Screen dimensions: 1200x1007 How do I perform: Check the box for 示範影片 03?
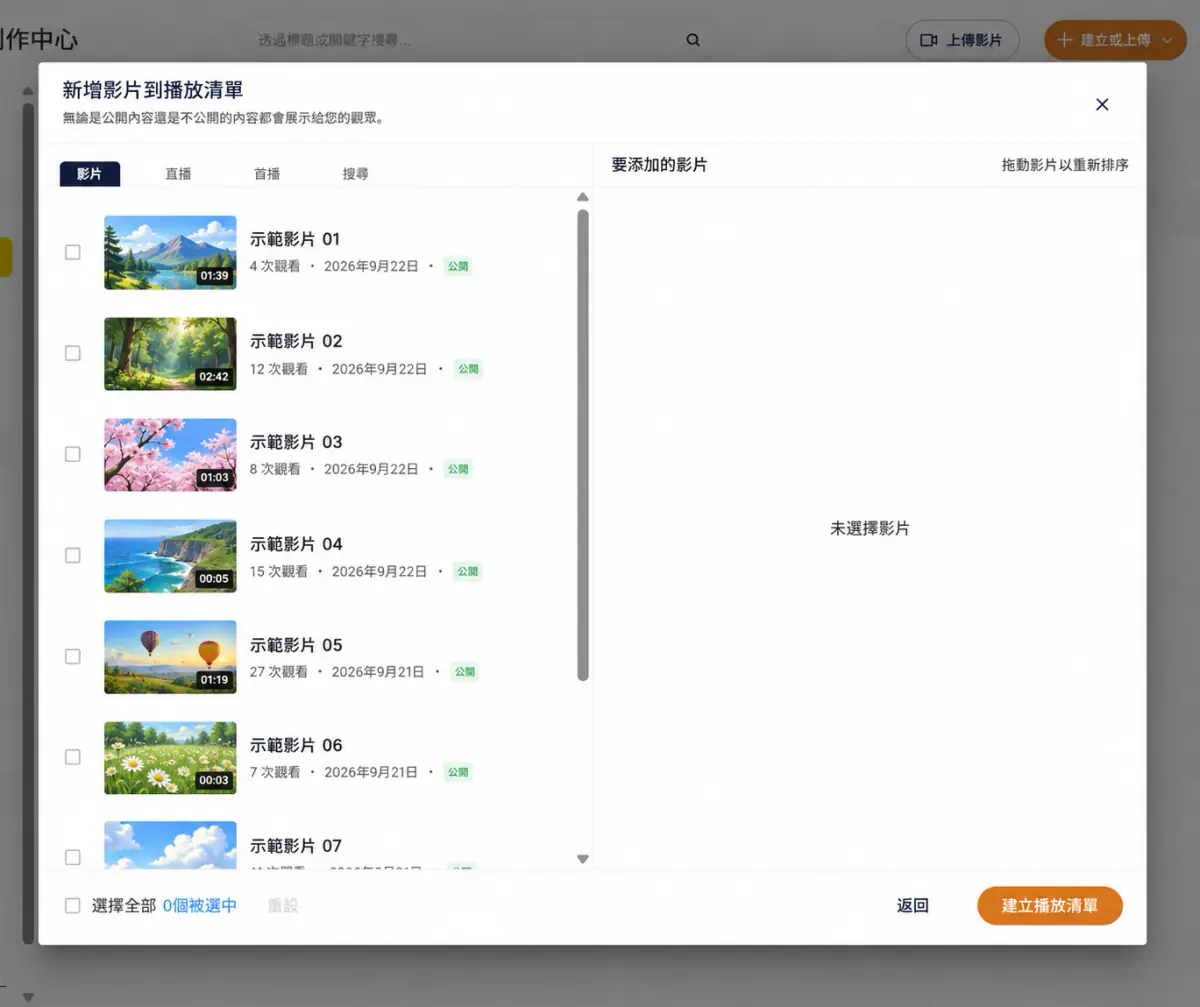[73, 454]
